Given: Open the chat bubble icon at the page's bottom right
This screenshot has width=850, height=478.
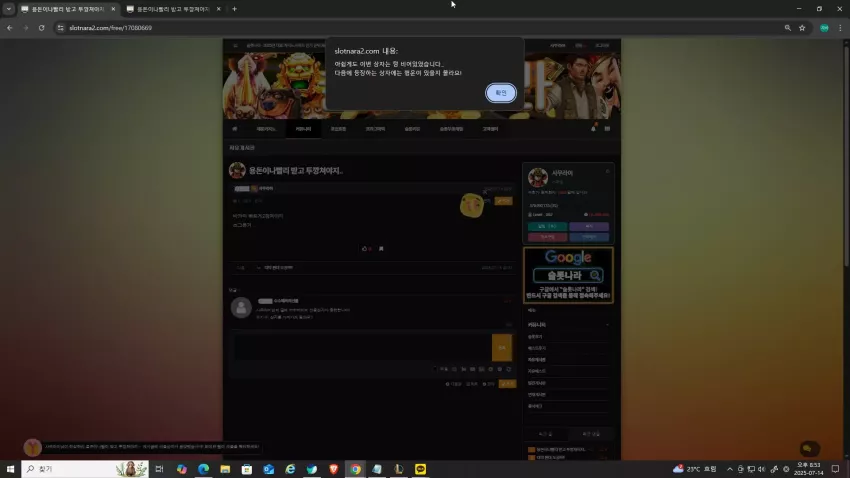Looking at the screenshot, I should click(809, 448).
